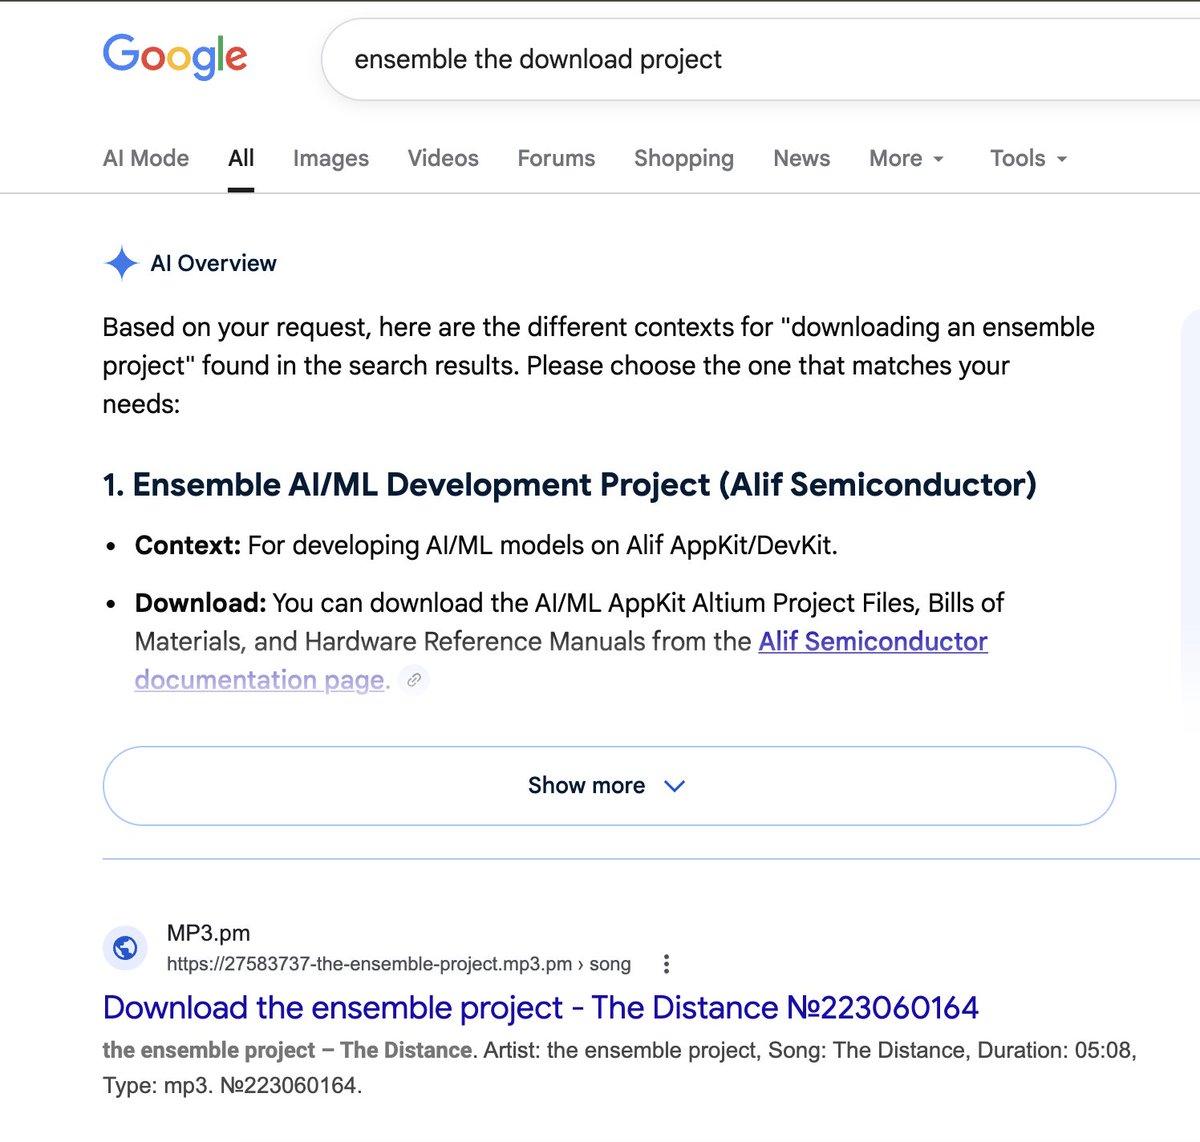Expand AI Overview with Show more
This screenshot has width=1200, height=1142.
pyautogui.click(x=609, y=786)
